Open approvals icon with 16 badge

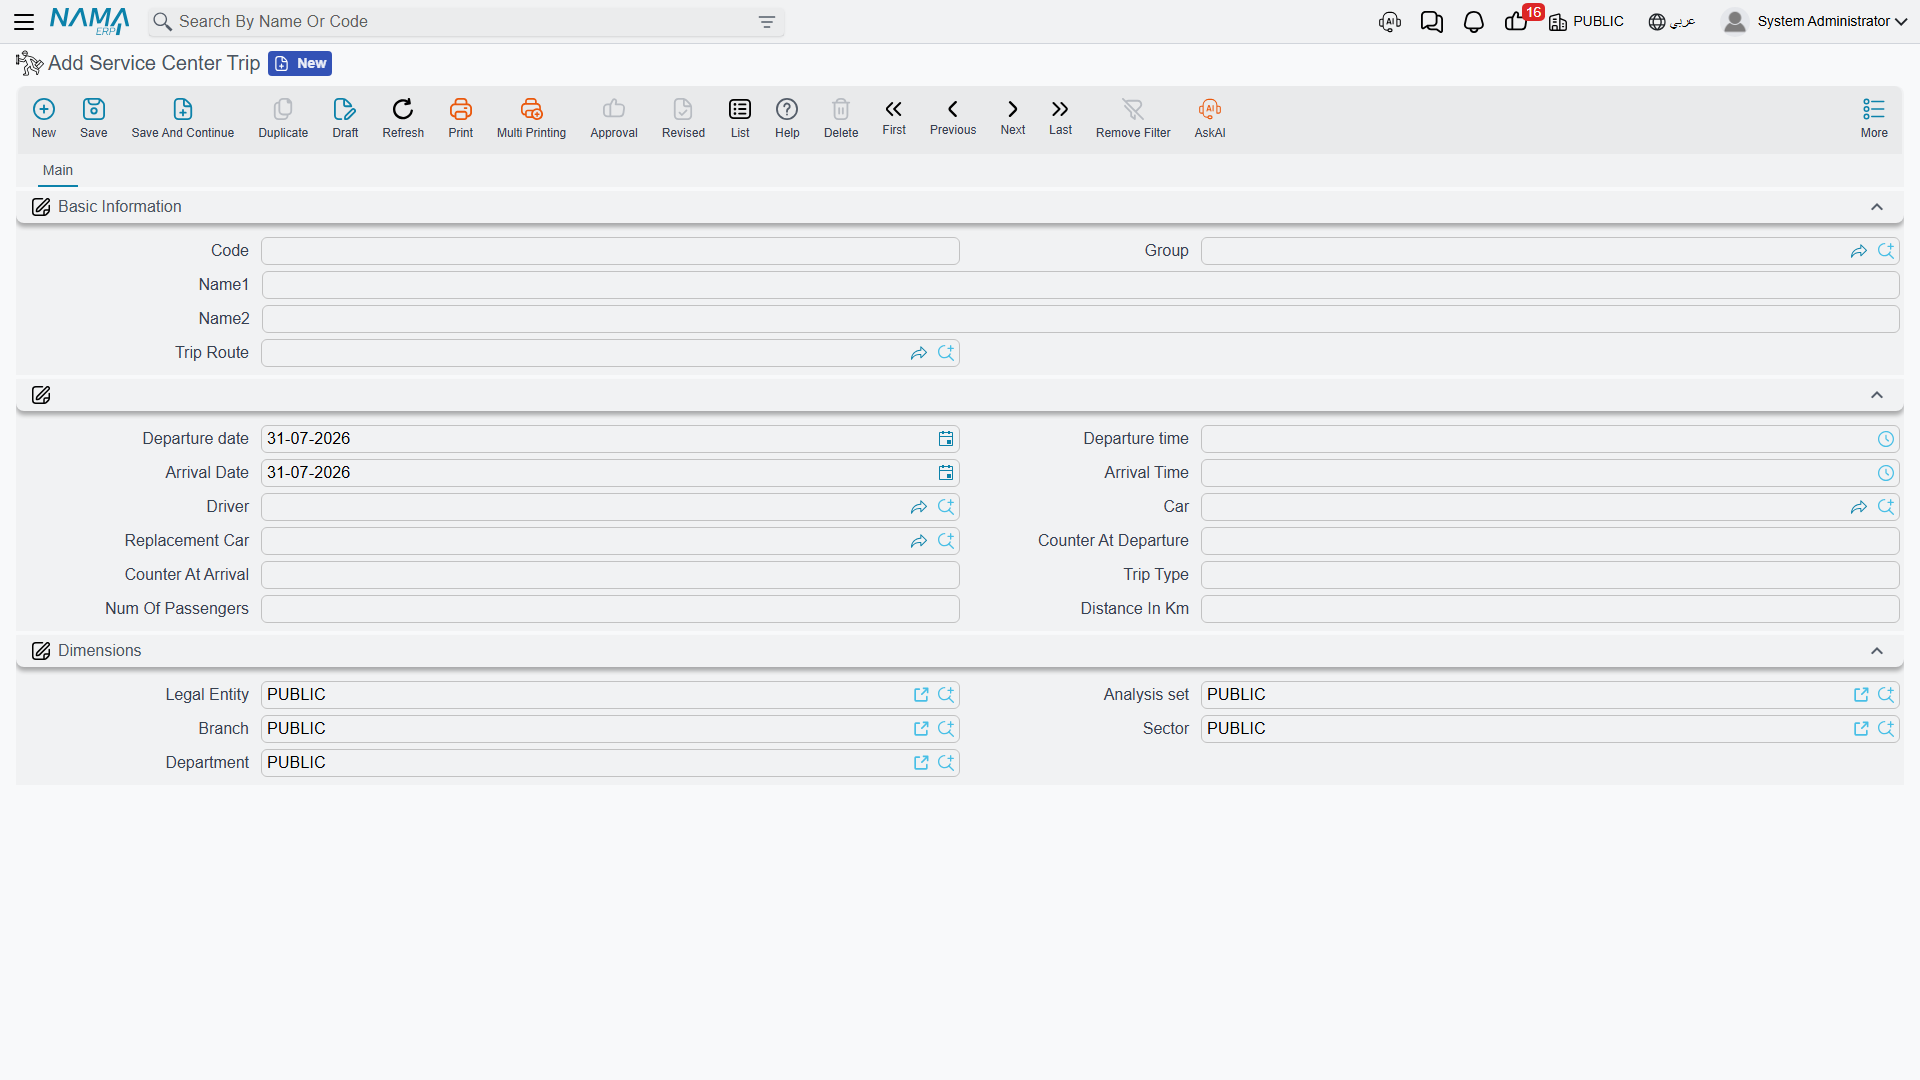point(1517,21)
